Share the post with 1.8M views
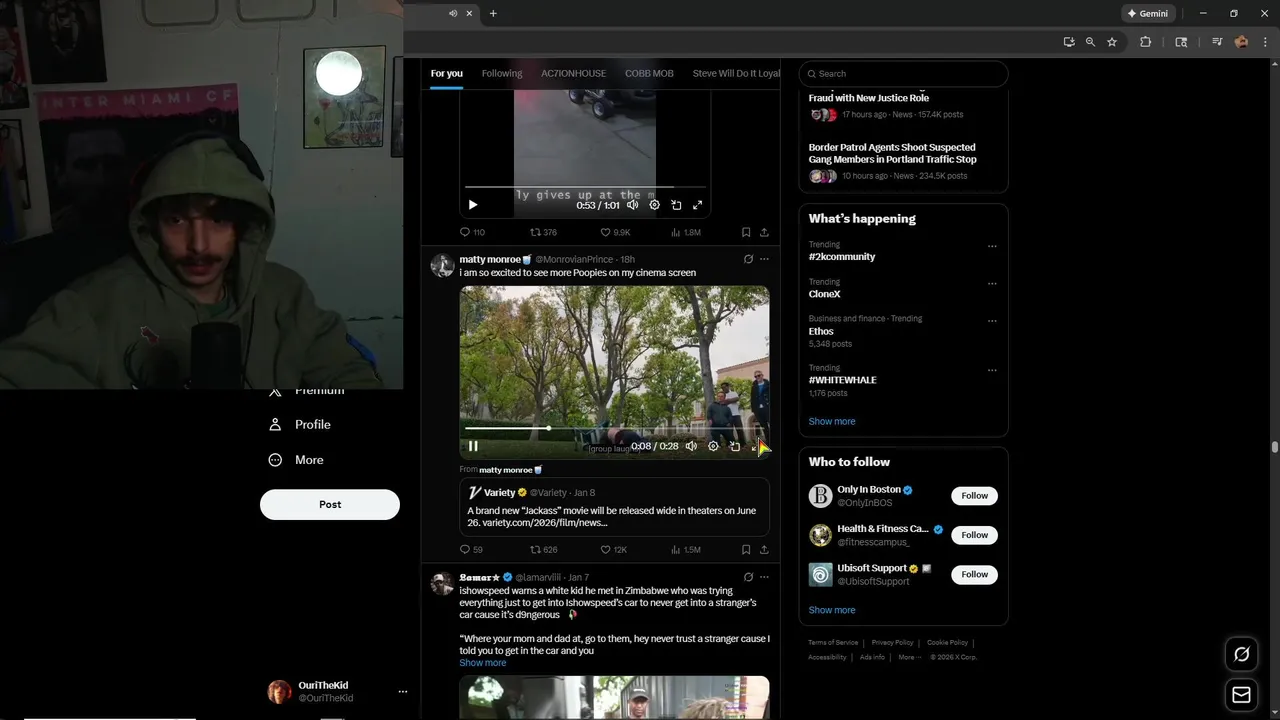The height and width of the screenshot is (720, 1280). (x=764, y=232)
